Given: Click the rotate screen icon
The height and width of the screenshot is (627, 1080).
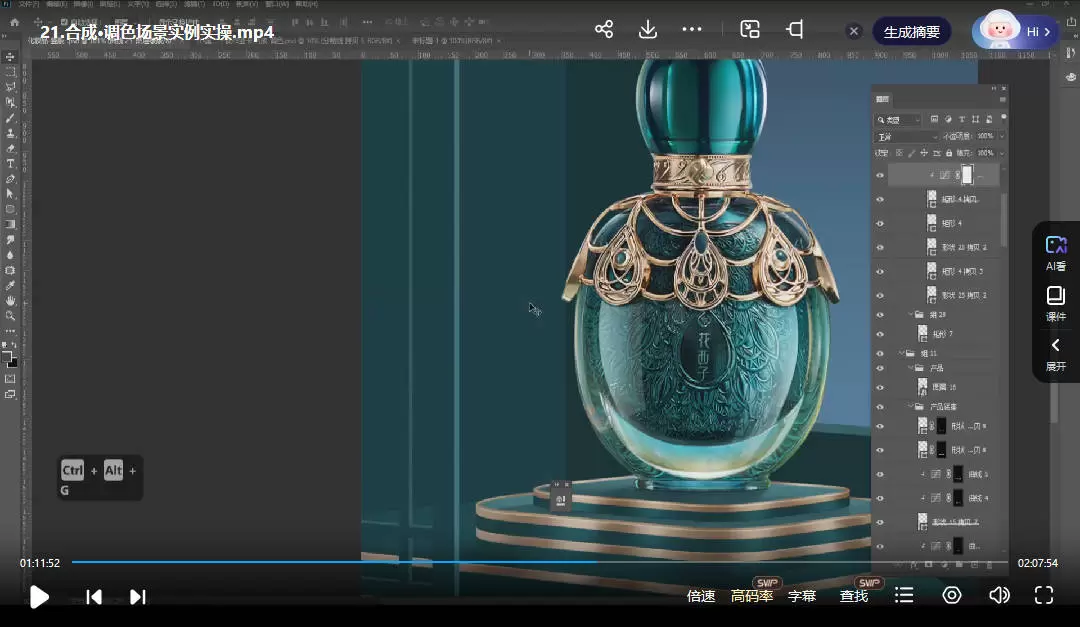Looking at the screenshot, I should [x=794, y=29].
